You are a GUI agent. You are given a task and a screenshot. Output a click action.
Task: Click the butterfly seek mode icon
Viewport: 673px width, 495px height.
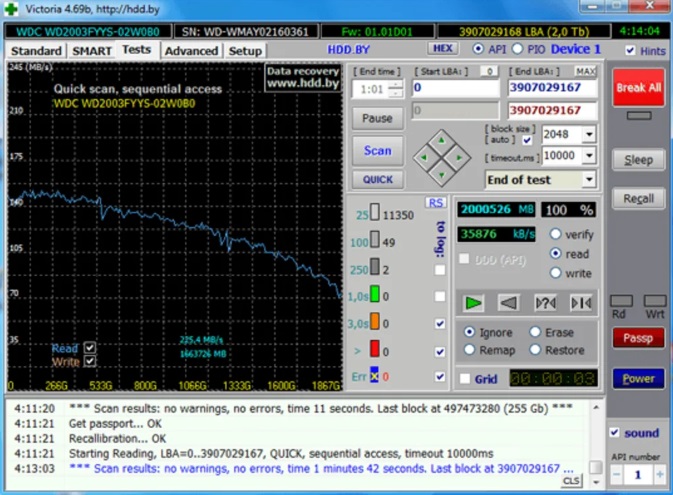[580, 303]
